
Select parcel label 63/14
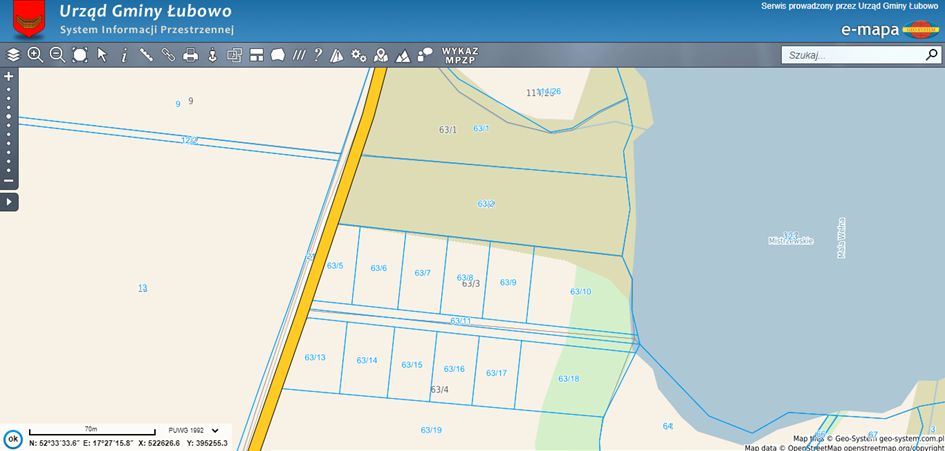click(x=366, y=360)
